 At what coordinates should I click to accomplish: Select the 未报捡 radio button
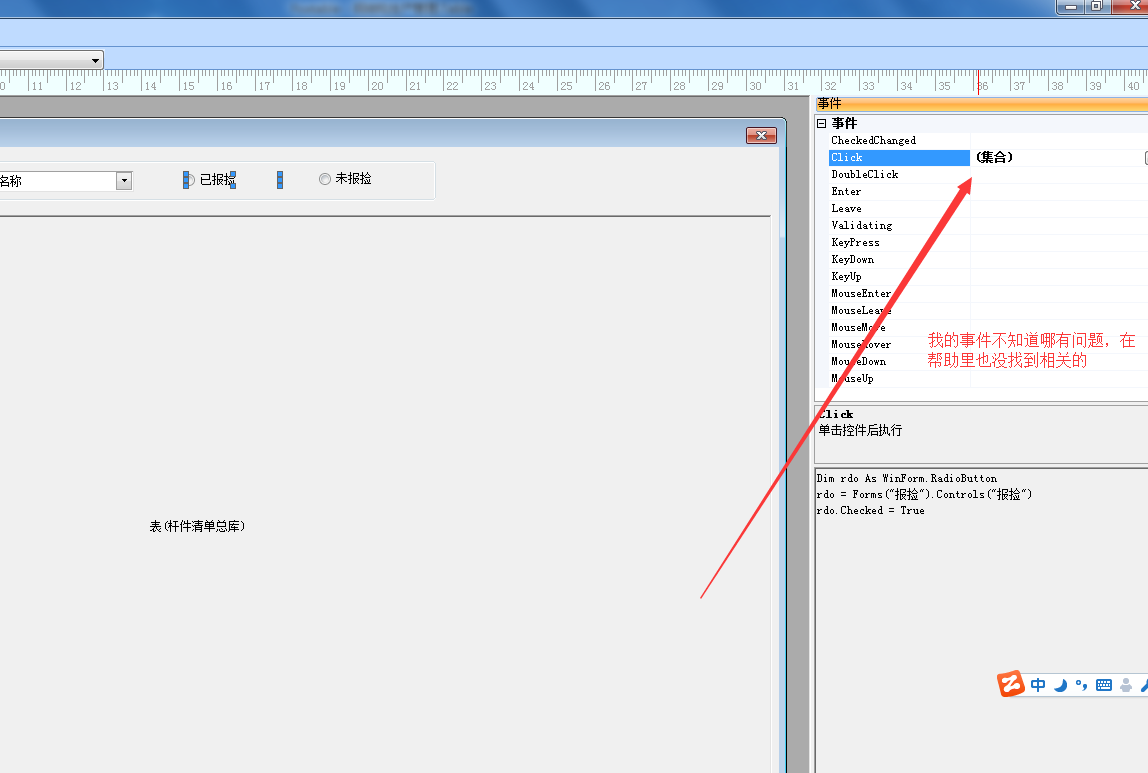pyautogui.click(x=325, y=179)
